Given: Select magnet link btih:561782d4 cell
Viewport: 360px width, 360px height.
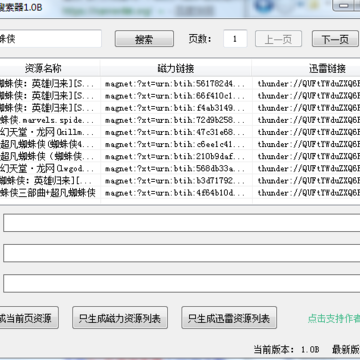Looking at the screenshot, I should pyautogui.click(x=176, y=83).
